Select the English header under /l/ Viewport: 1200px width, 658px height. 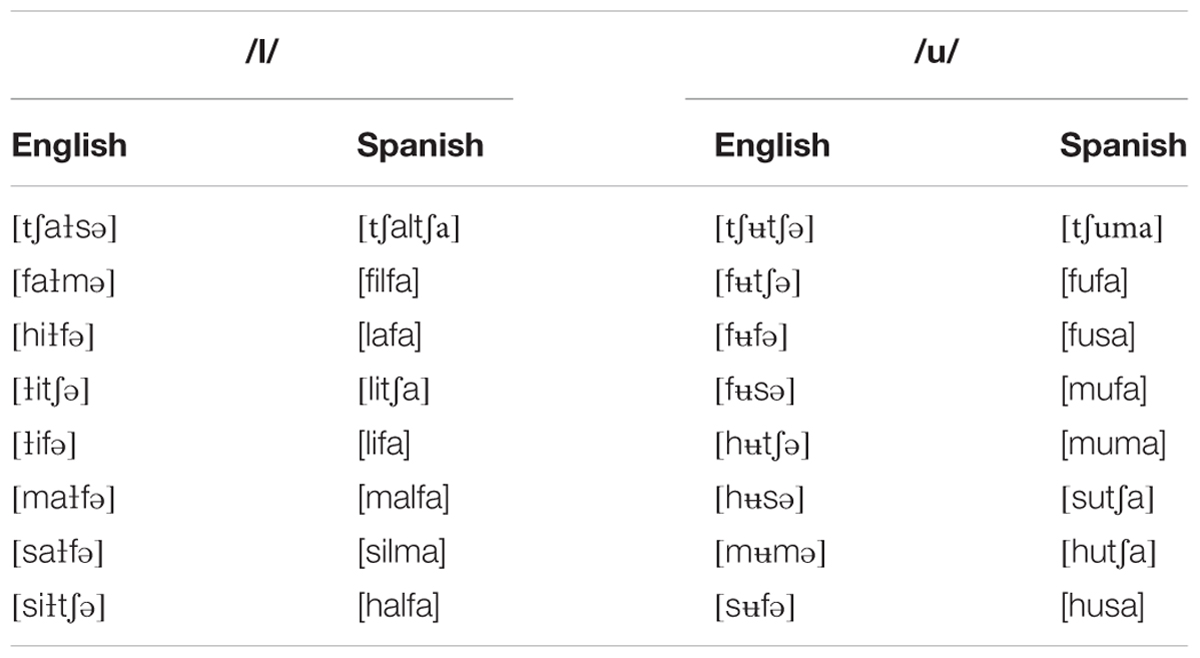pyautogui.click(x=69, y=145)
